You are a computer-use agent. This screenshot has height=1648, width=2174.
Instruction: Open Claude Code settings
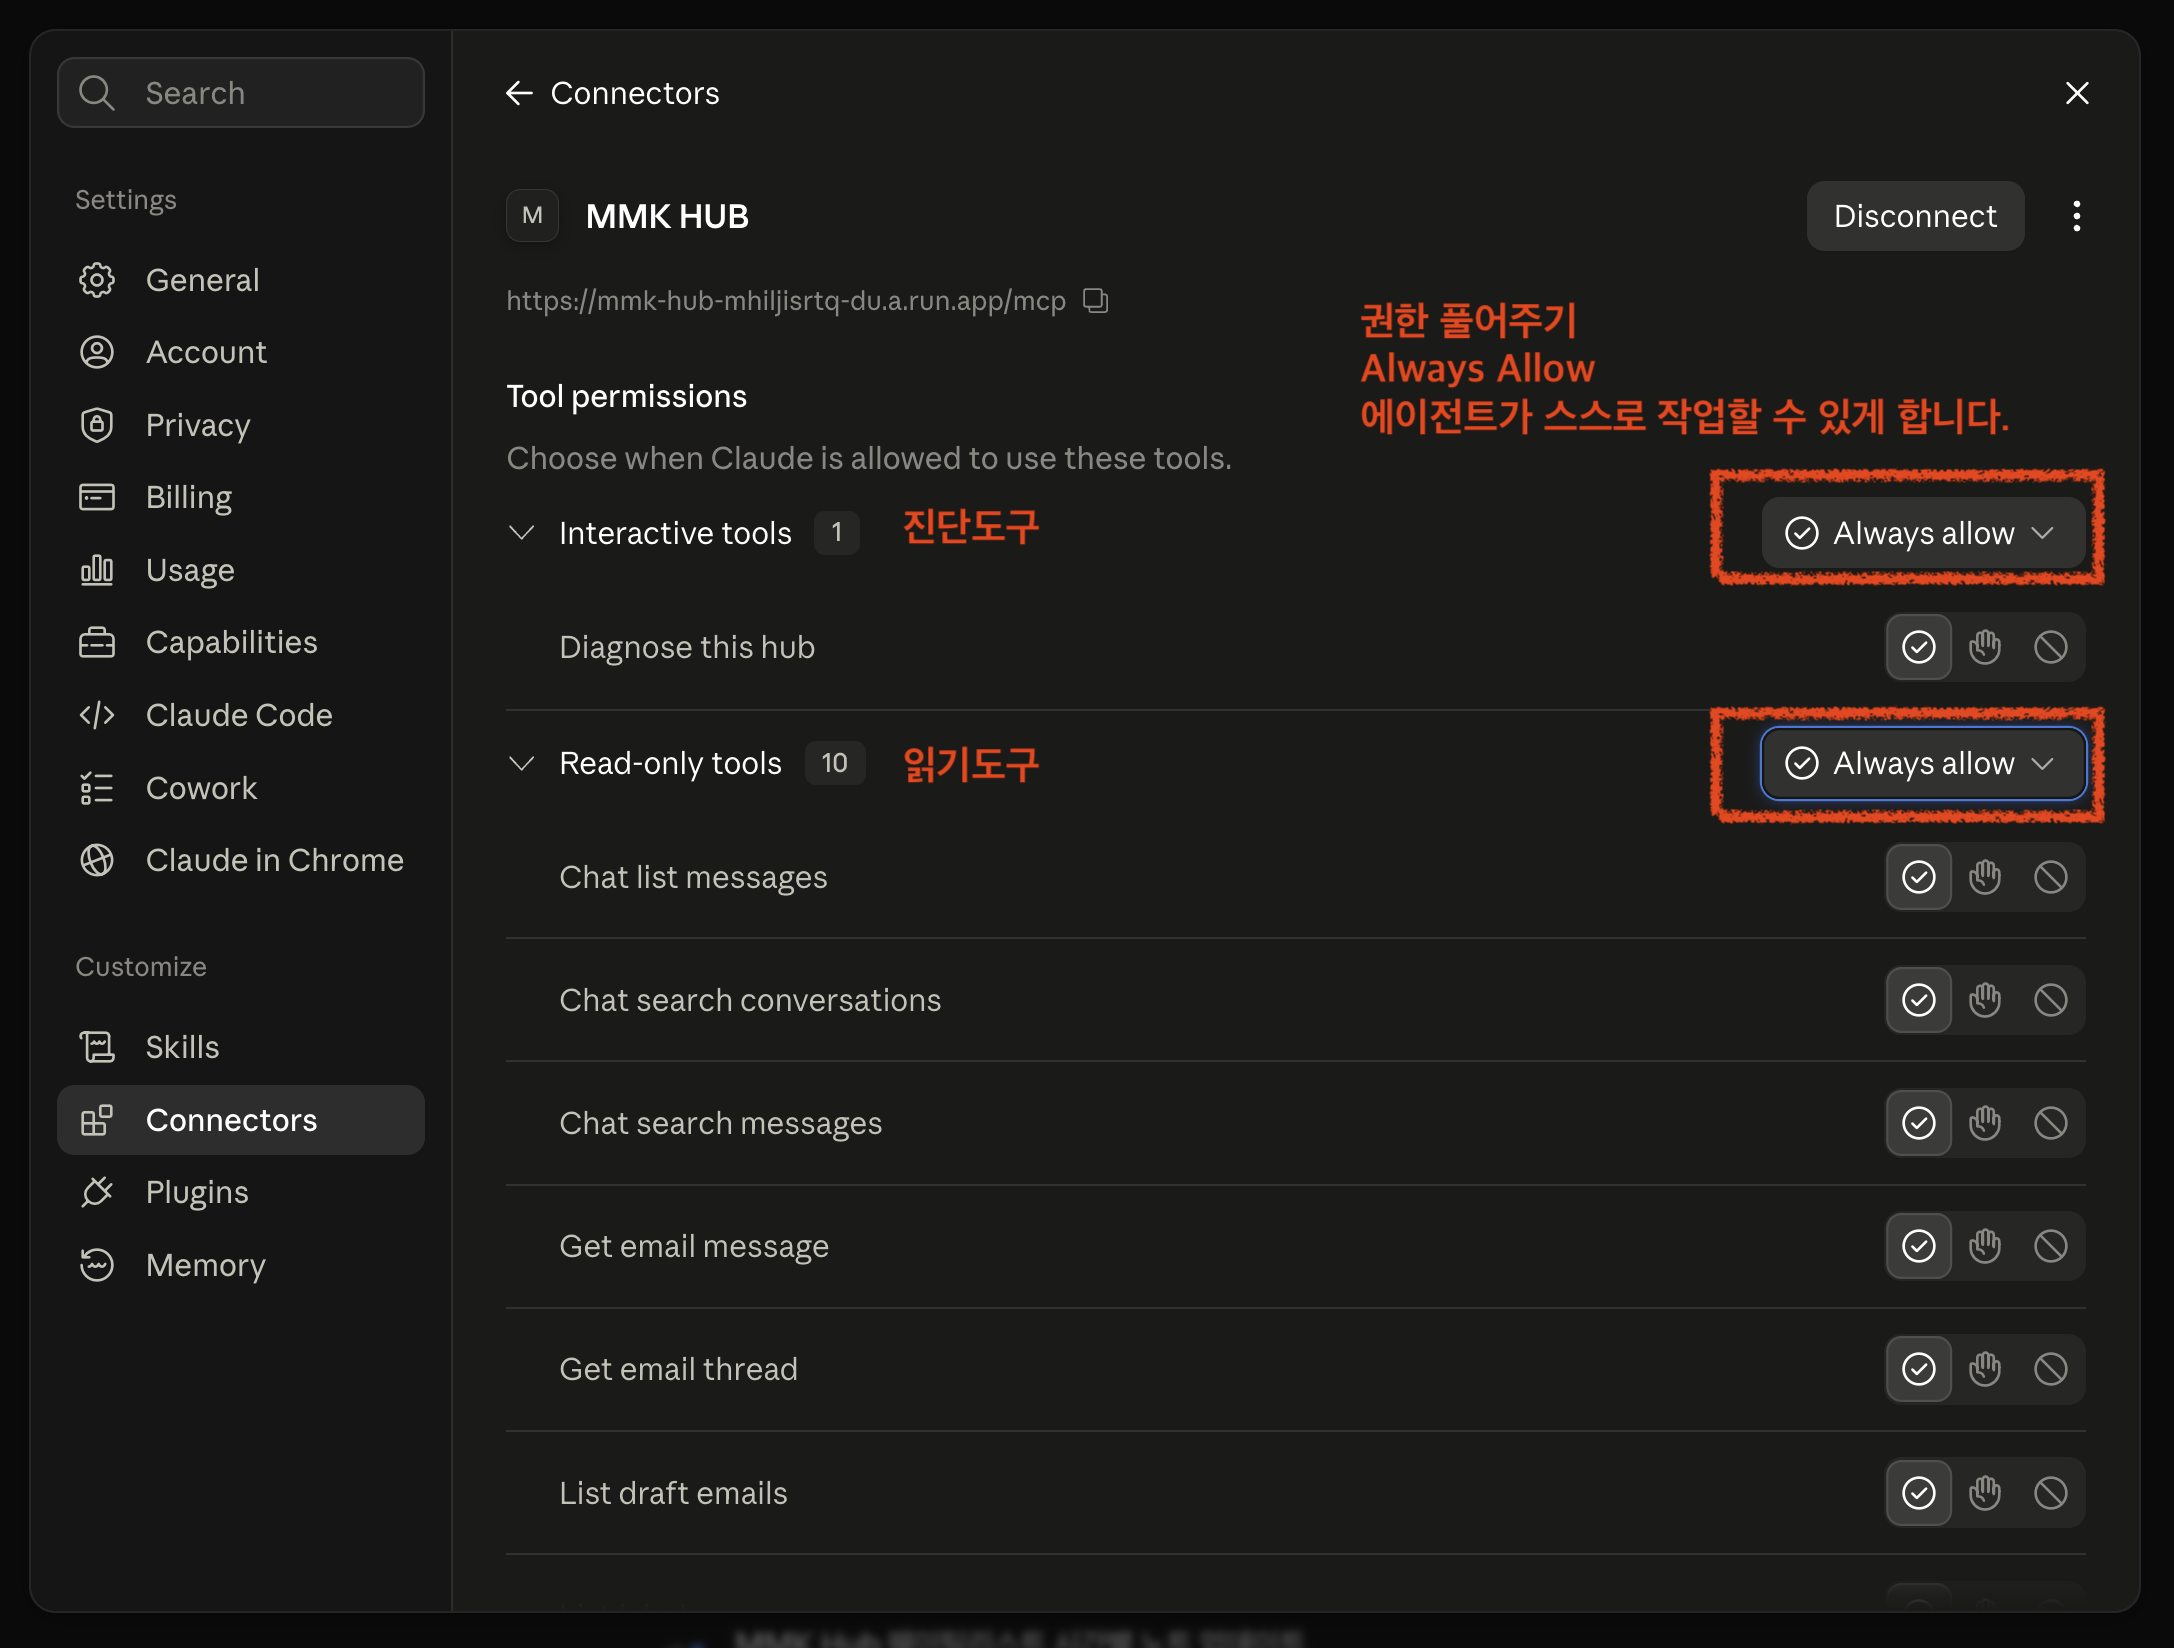(x=240, y=715)
